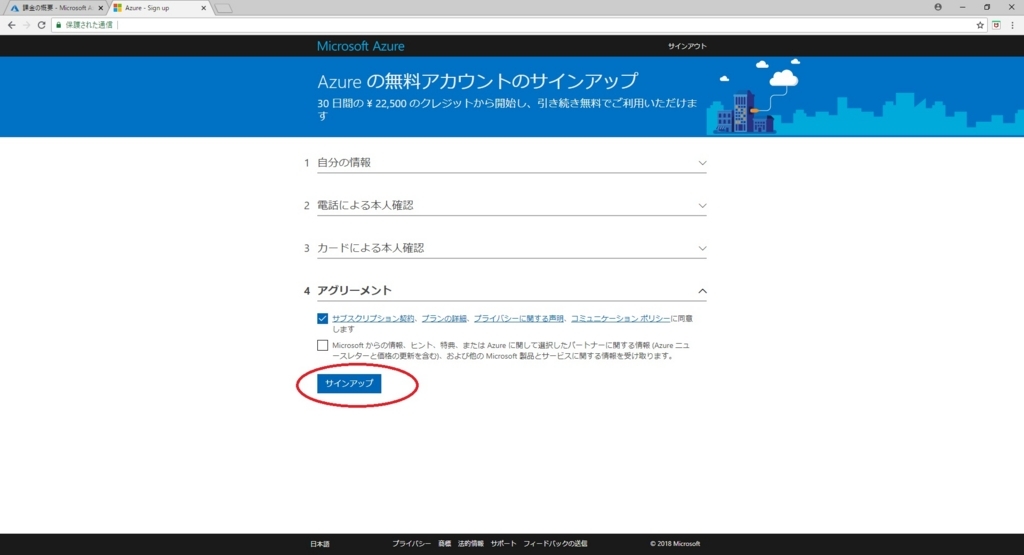
Task: Open the プランの詳細 link
Action: (x=444, y=319)
